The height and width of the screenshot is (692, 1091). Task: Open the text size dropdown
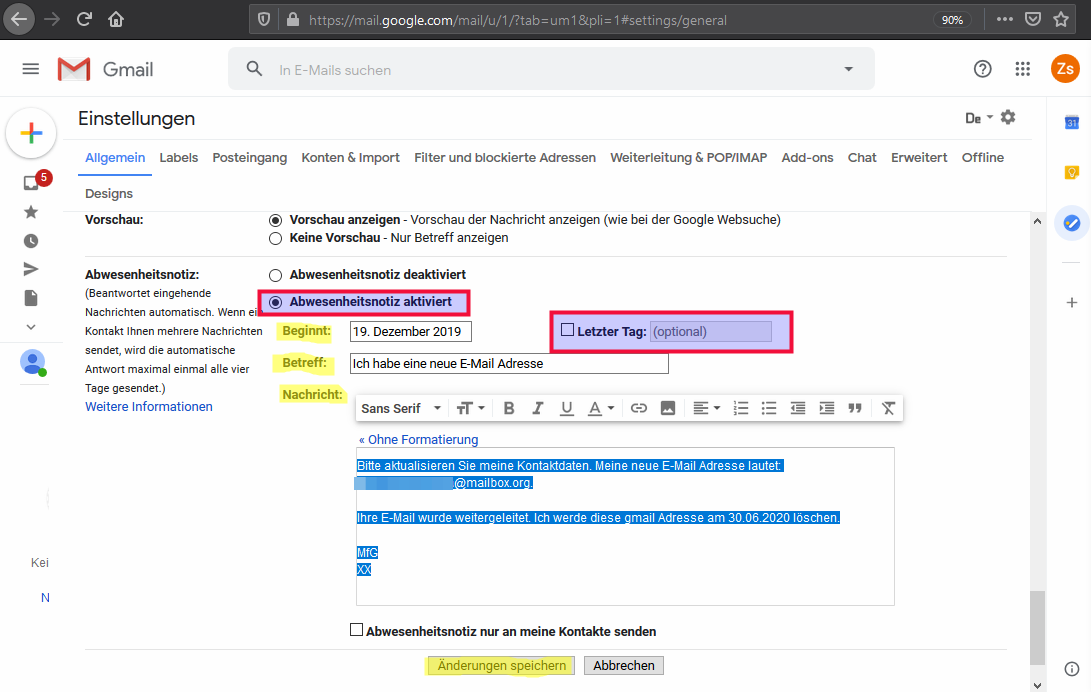[470, 408]
